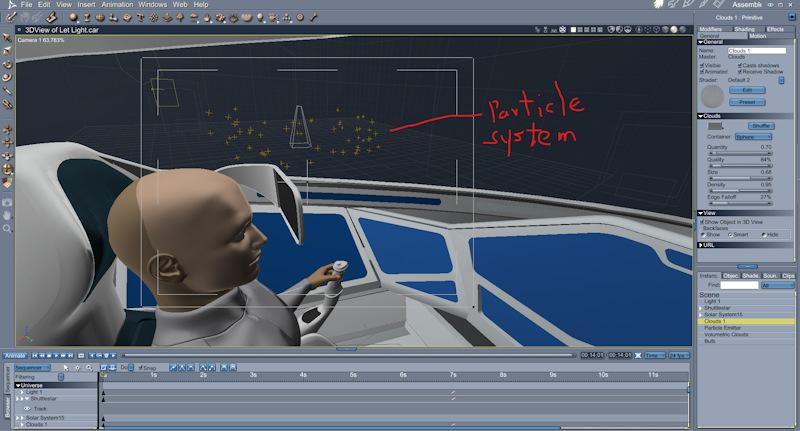
Task: Click the Edge Falloff slider
Action: coord(740,203)
